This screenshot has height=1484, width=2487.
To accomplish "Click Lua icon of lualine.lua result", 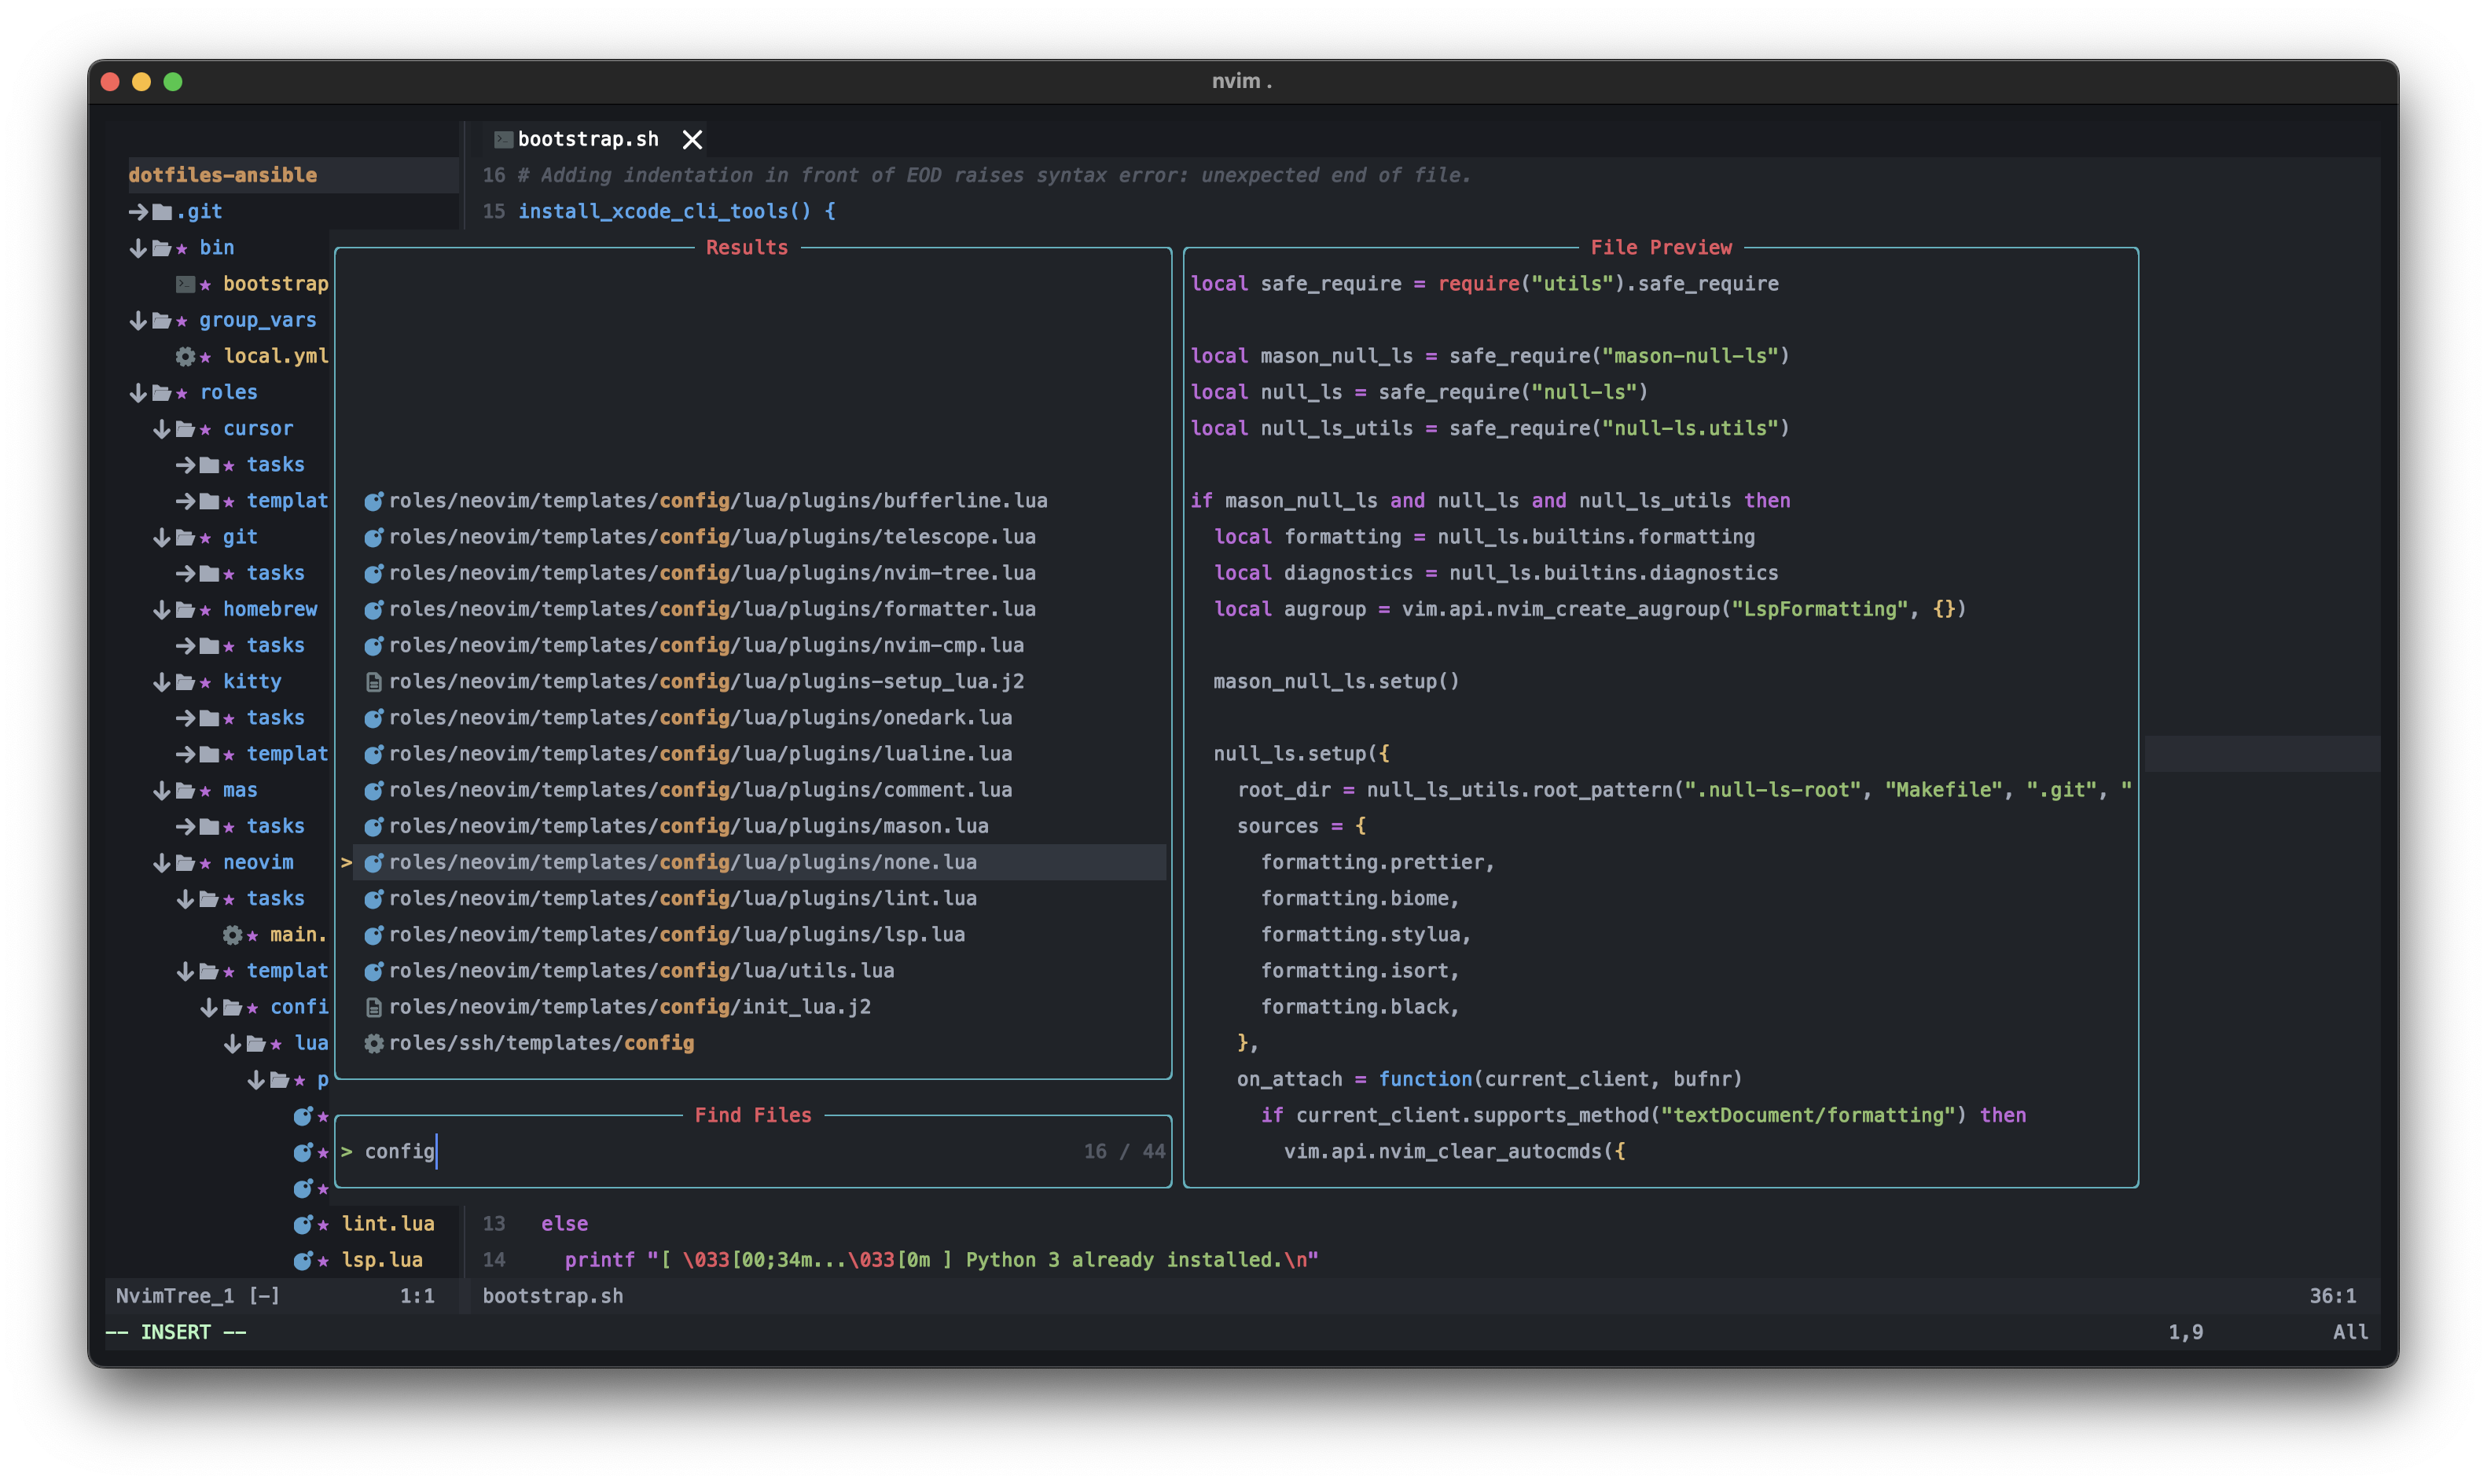I will coord(373,754).
